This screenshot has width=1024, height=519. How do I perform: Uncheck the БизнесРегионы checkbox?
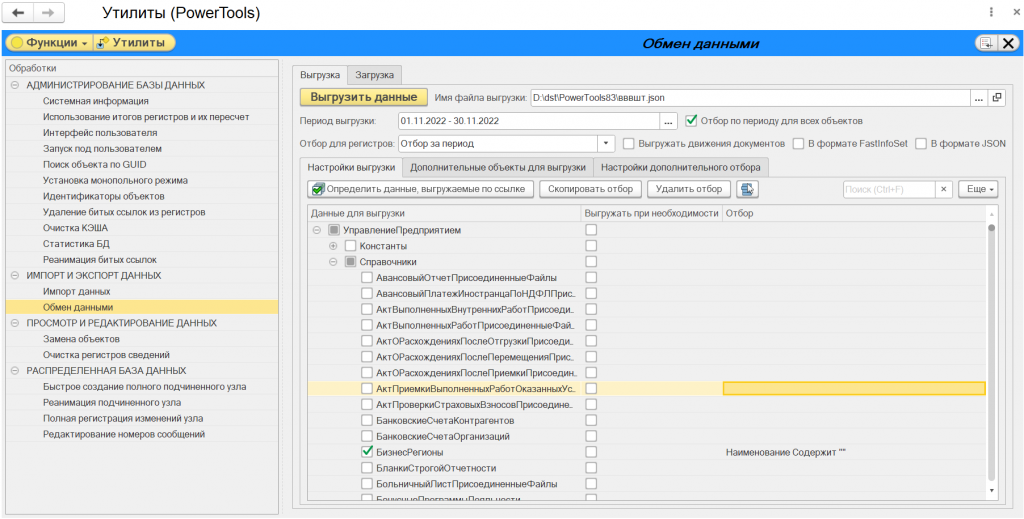tap(367, 452)
